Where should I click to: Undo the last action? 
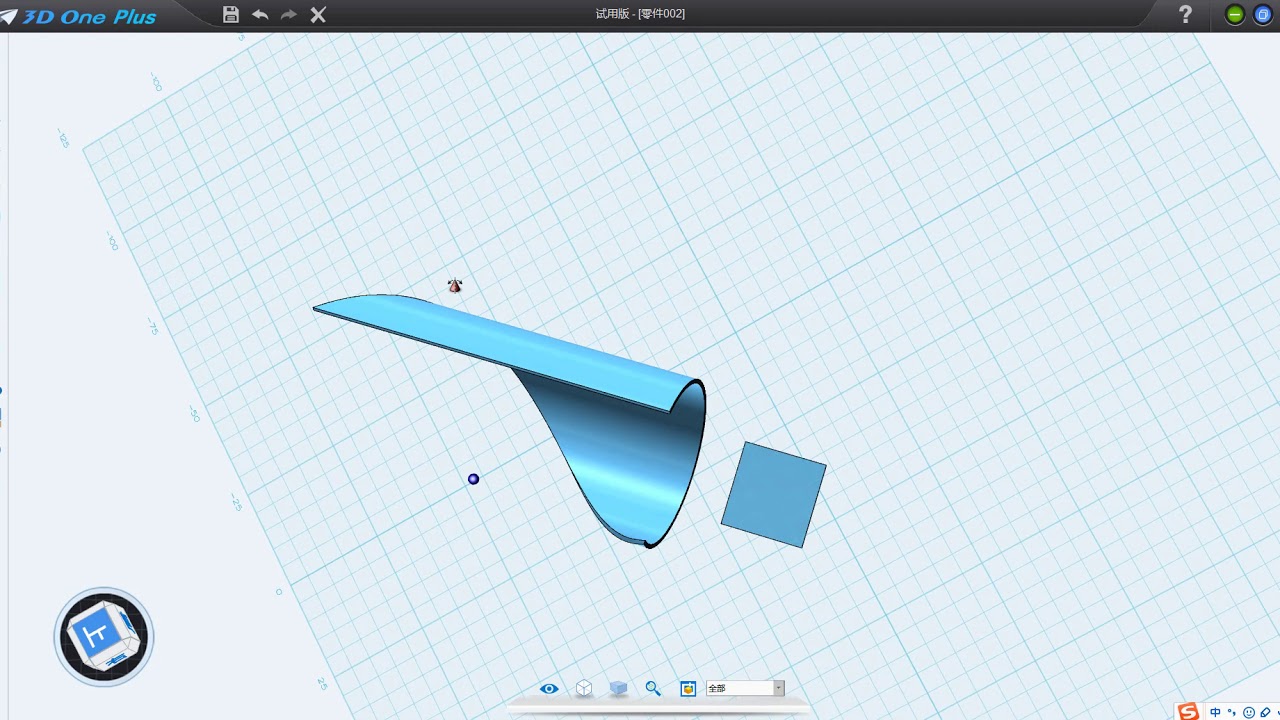click(x=260, y=14)
